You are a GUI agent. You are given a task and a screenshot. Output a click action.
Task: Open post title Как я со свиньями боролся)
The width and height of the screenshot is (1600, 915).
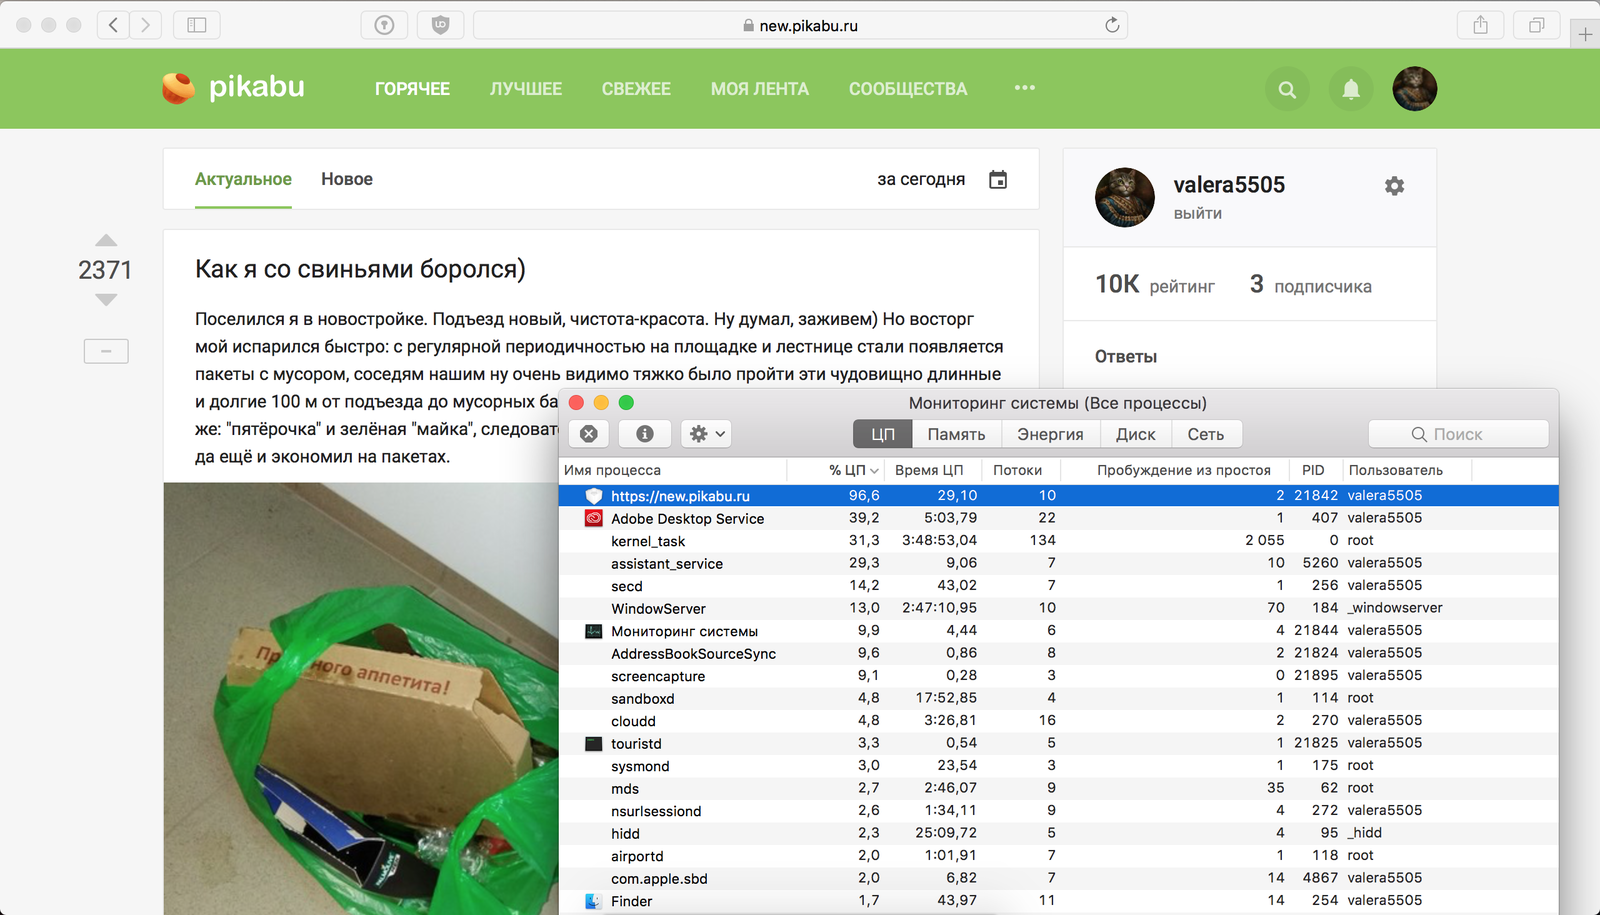(360, 269)
